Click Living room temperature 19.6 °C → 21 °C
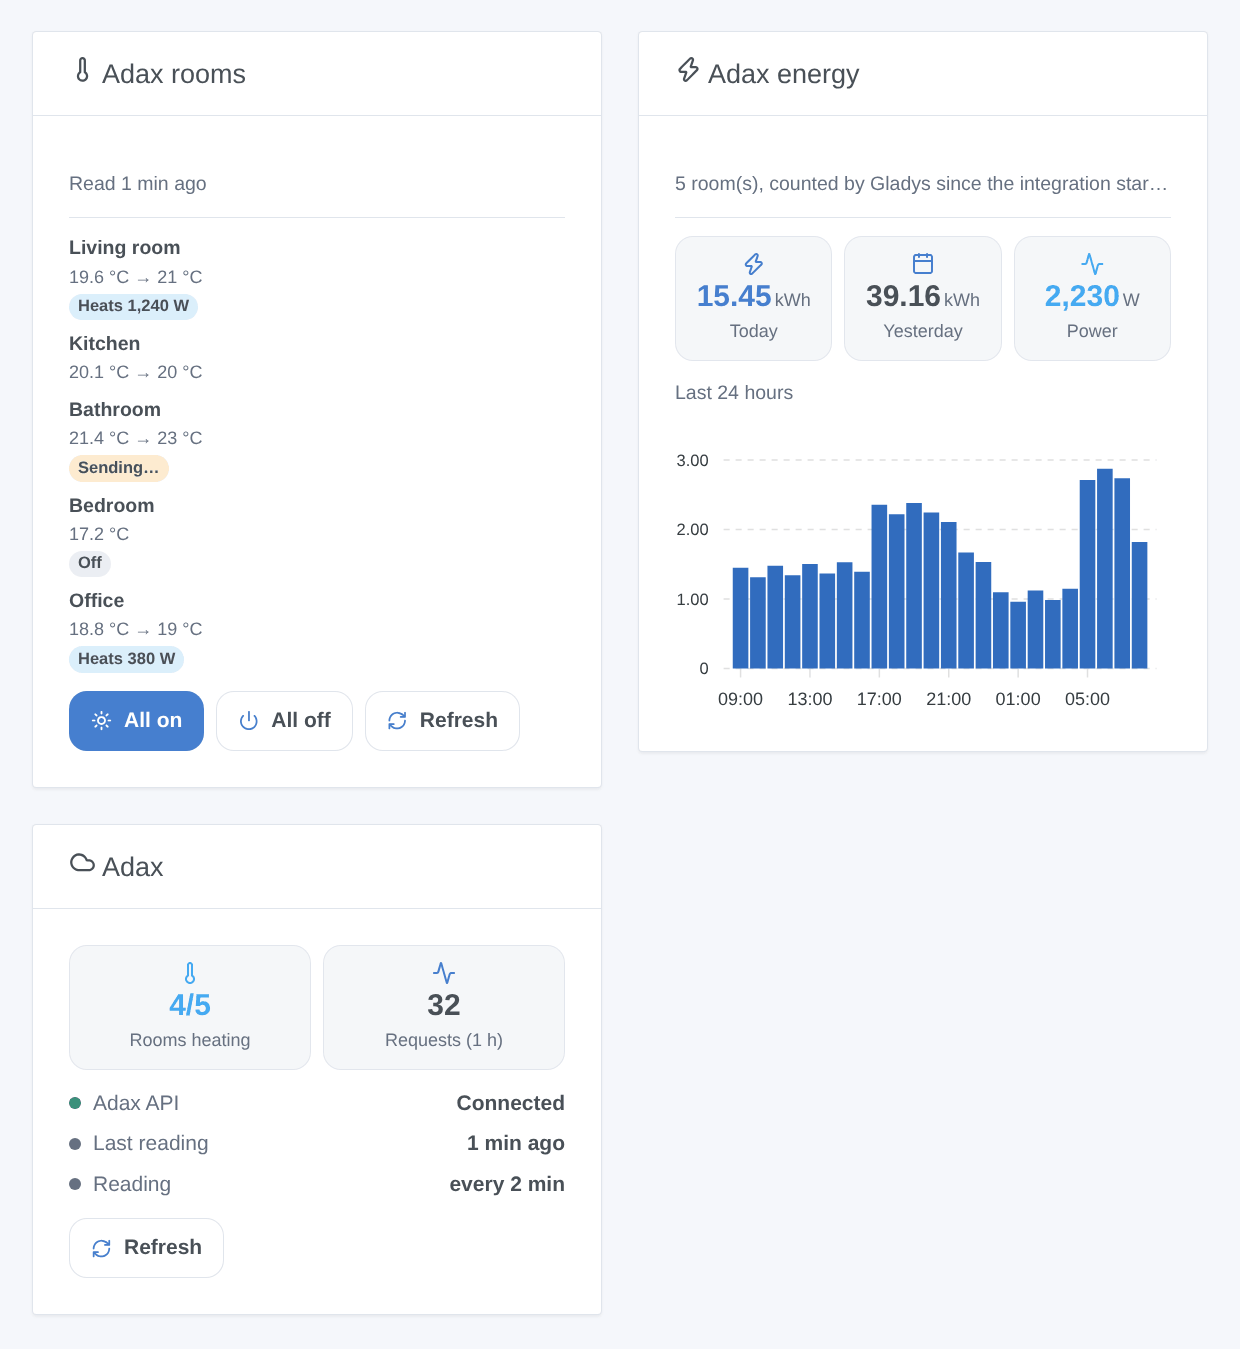 pyautogui.click(x=136, y=277)
